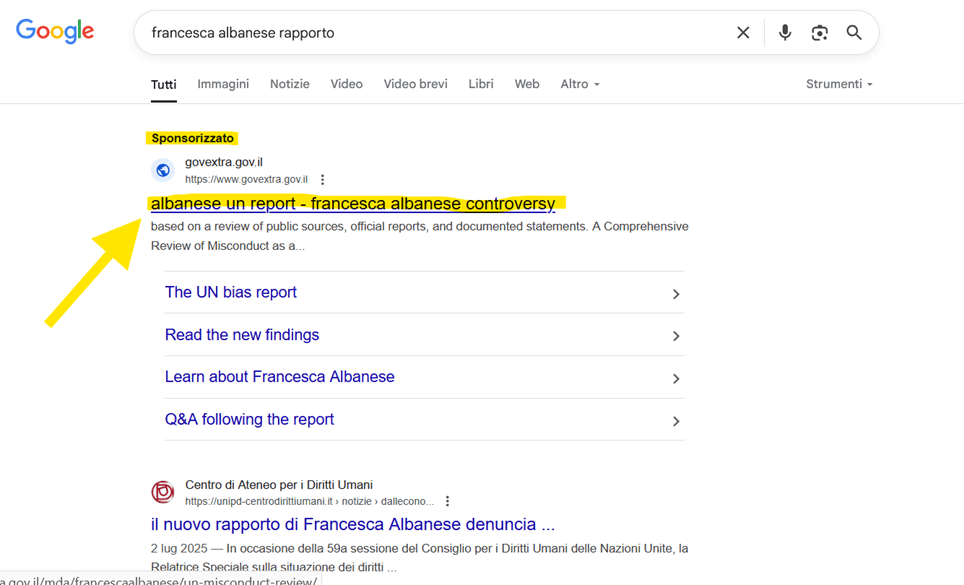Click the Google logo
Screen dimensions: 964x585
[55, 32]
